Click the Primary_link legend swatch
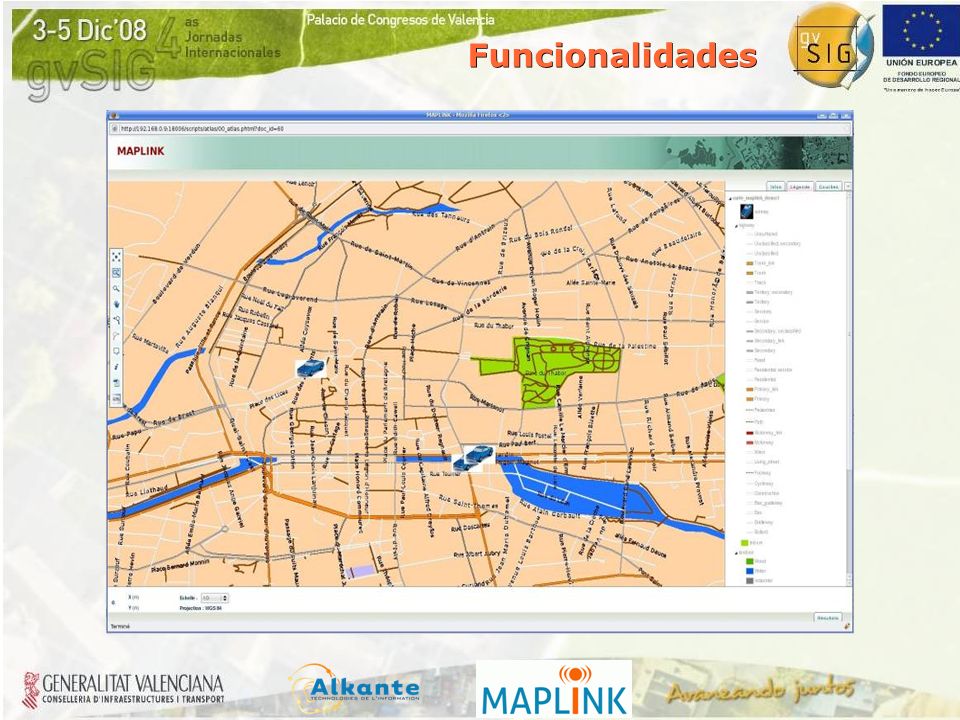 (x=749, y=389)
